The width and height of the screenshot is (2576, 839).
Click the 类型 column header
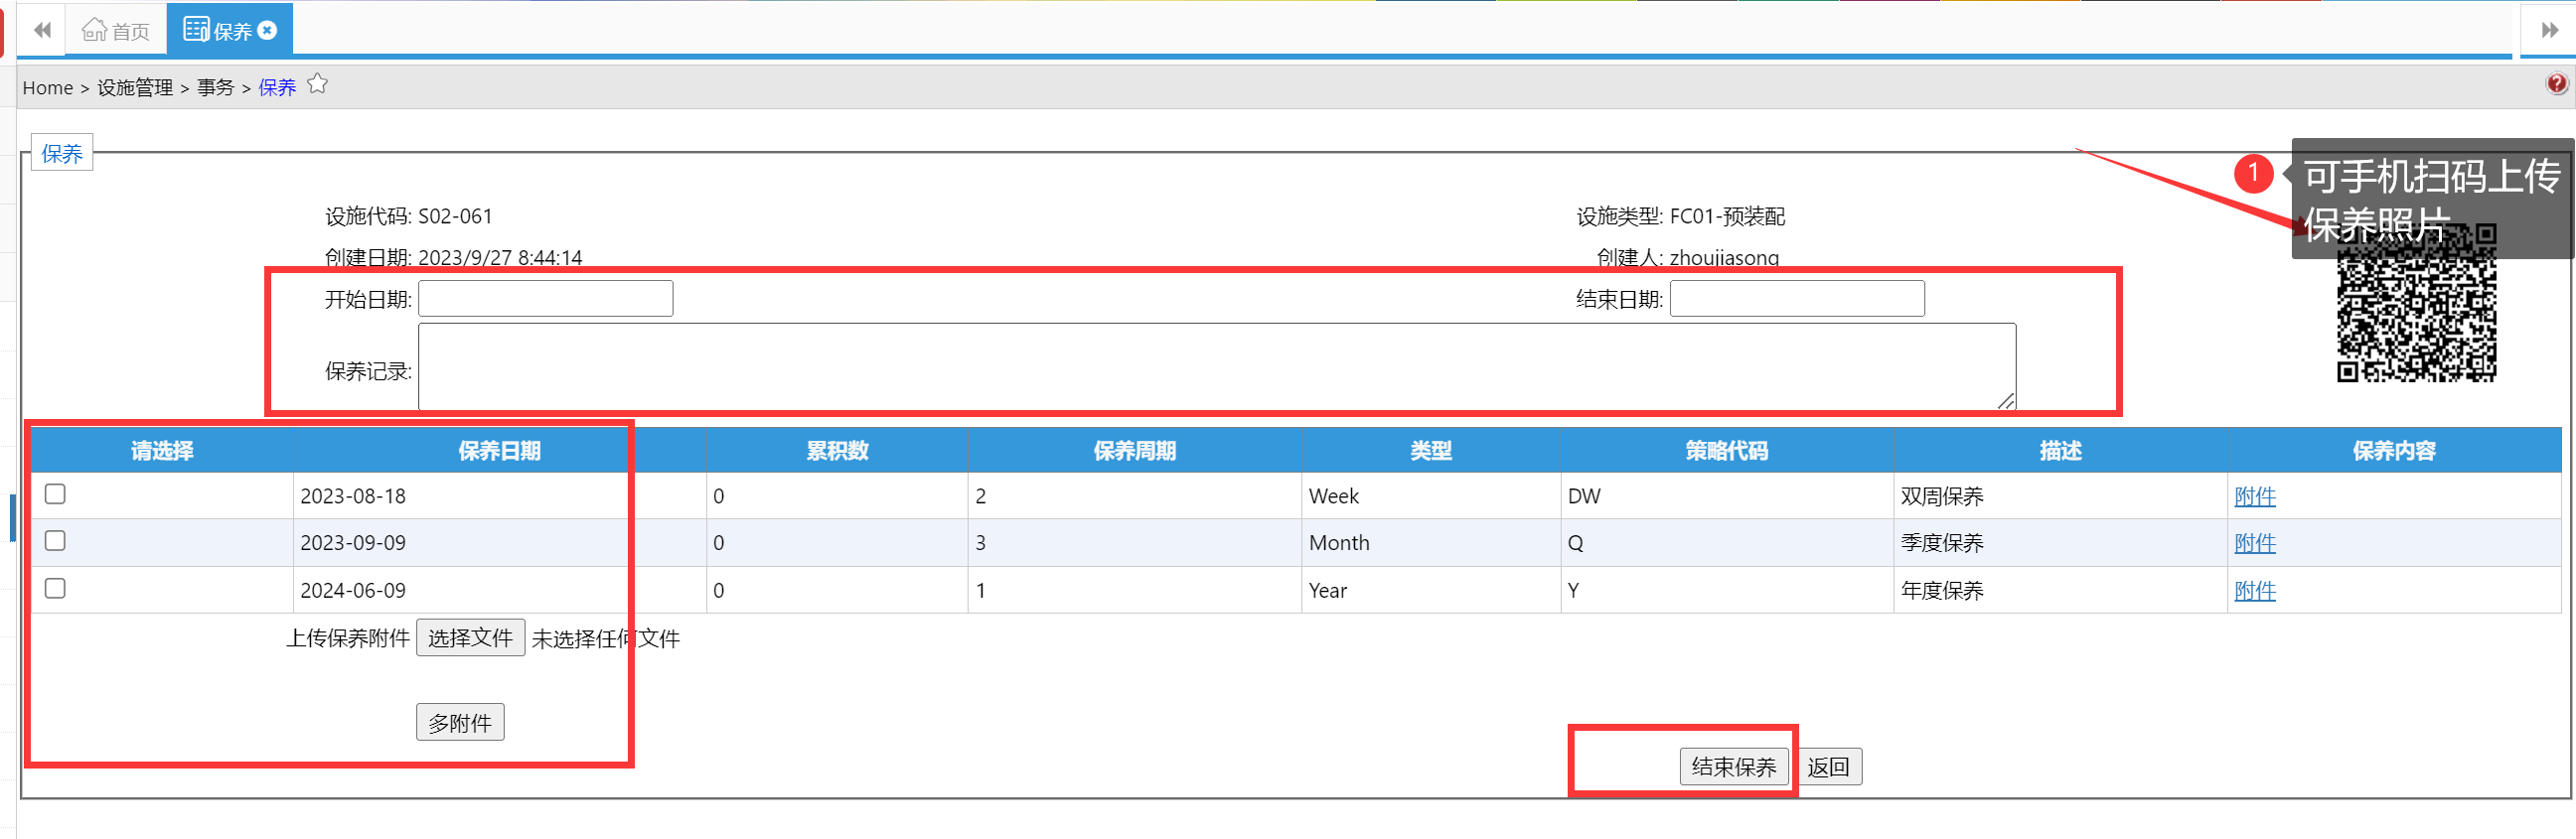1431,451
